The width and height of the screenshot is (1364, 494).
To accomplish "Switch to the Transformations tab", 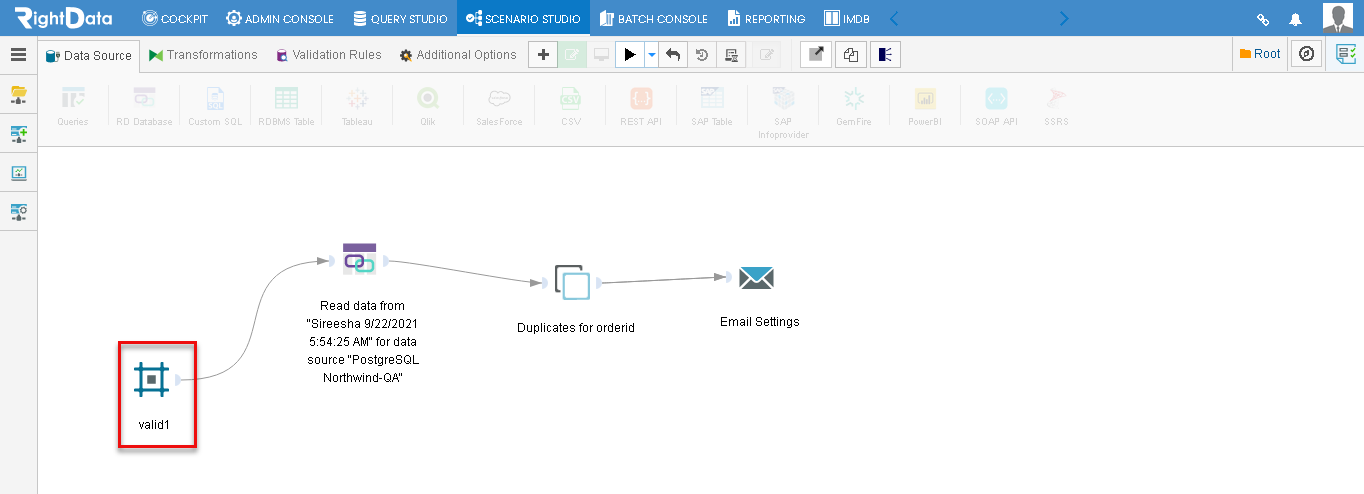I will (x=203, y=55).
